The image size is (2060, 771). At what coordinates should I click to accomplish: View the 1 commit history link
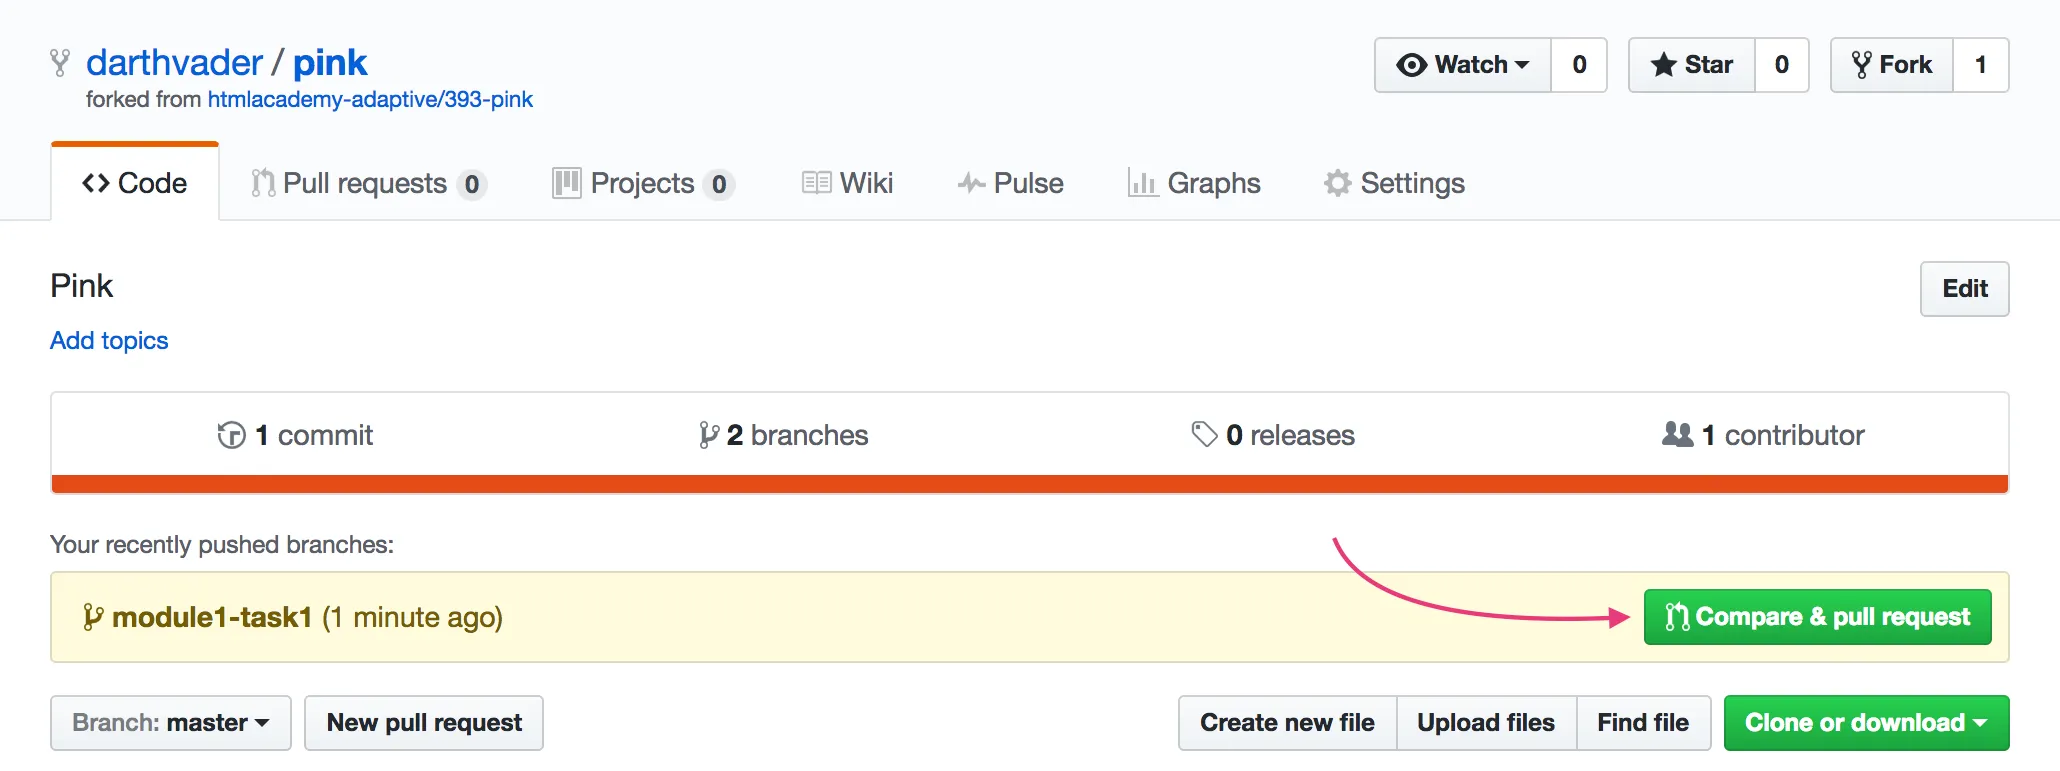(x=295, y=435)
